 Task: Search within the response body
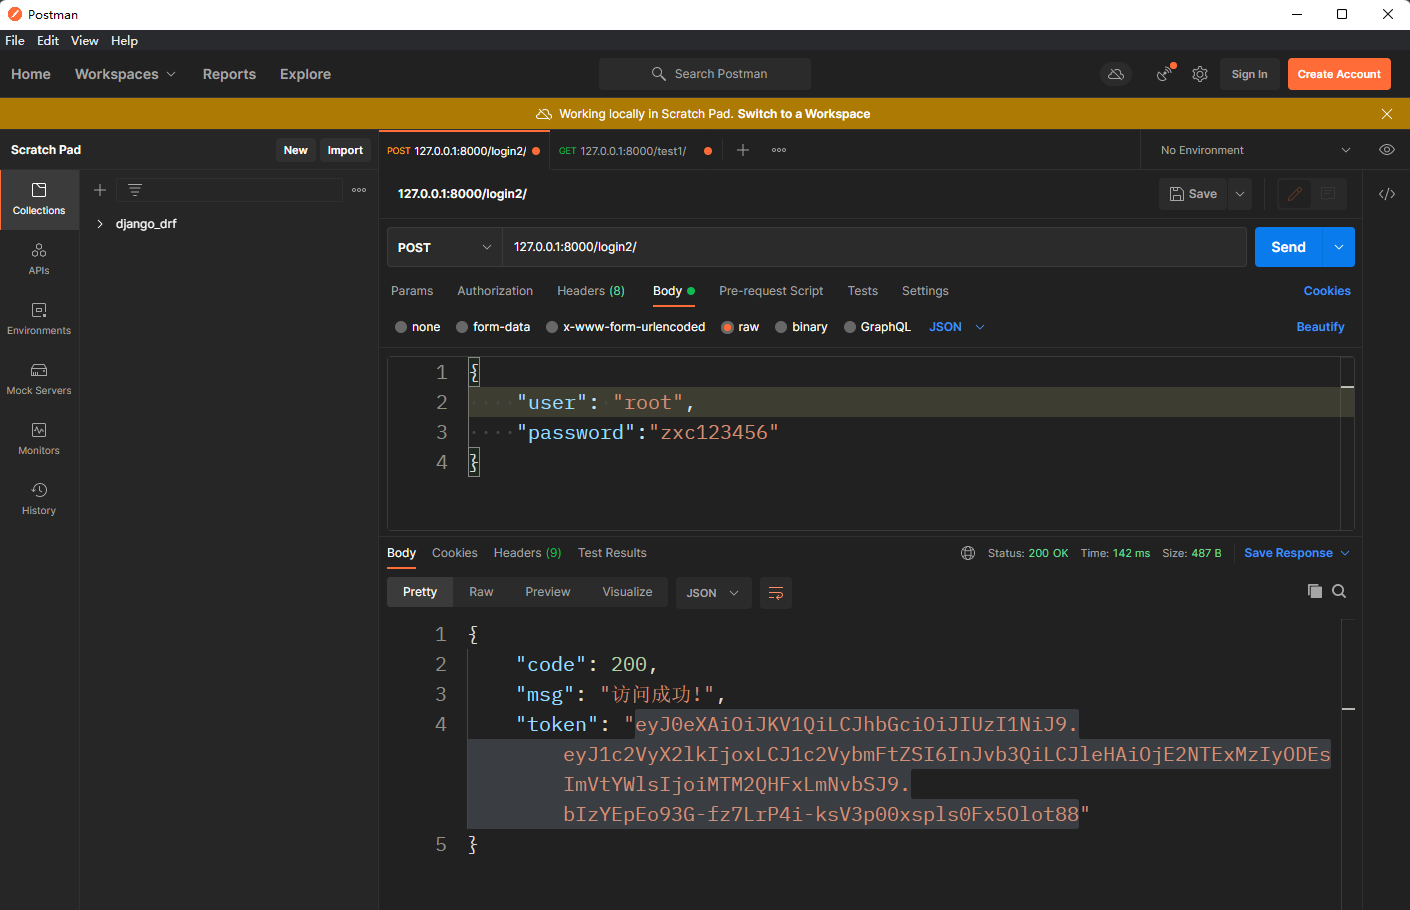tap(1339, 591)
